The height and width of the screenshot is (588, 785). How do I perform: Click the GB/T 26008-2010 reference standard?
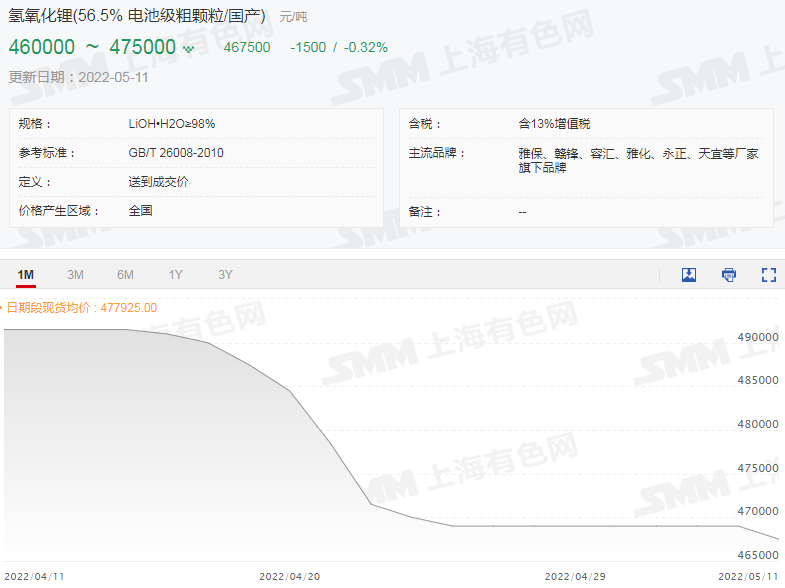(176, 153)
